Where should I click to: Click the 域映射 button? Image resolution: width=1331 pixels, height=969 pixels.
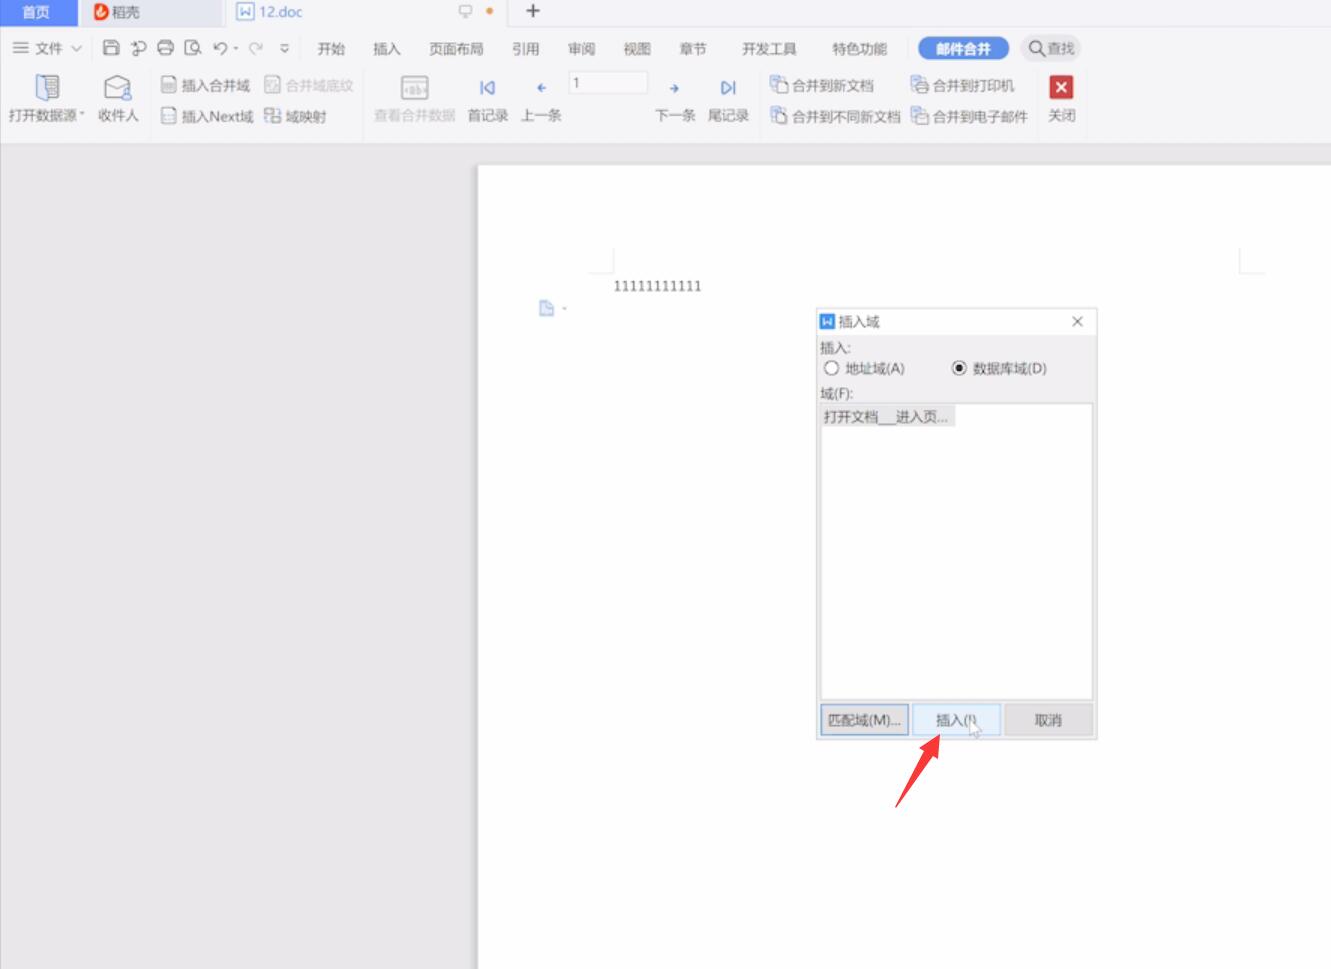point(296,116)
